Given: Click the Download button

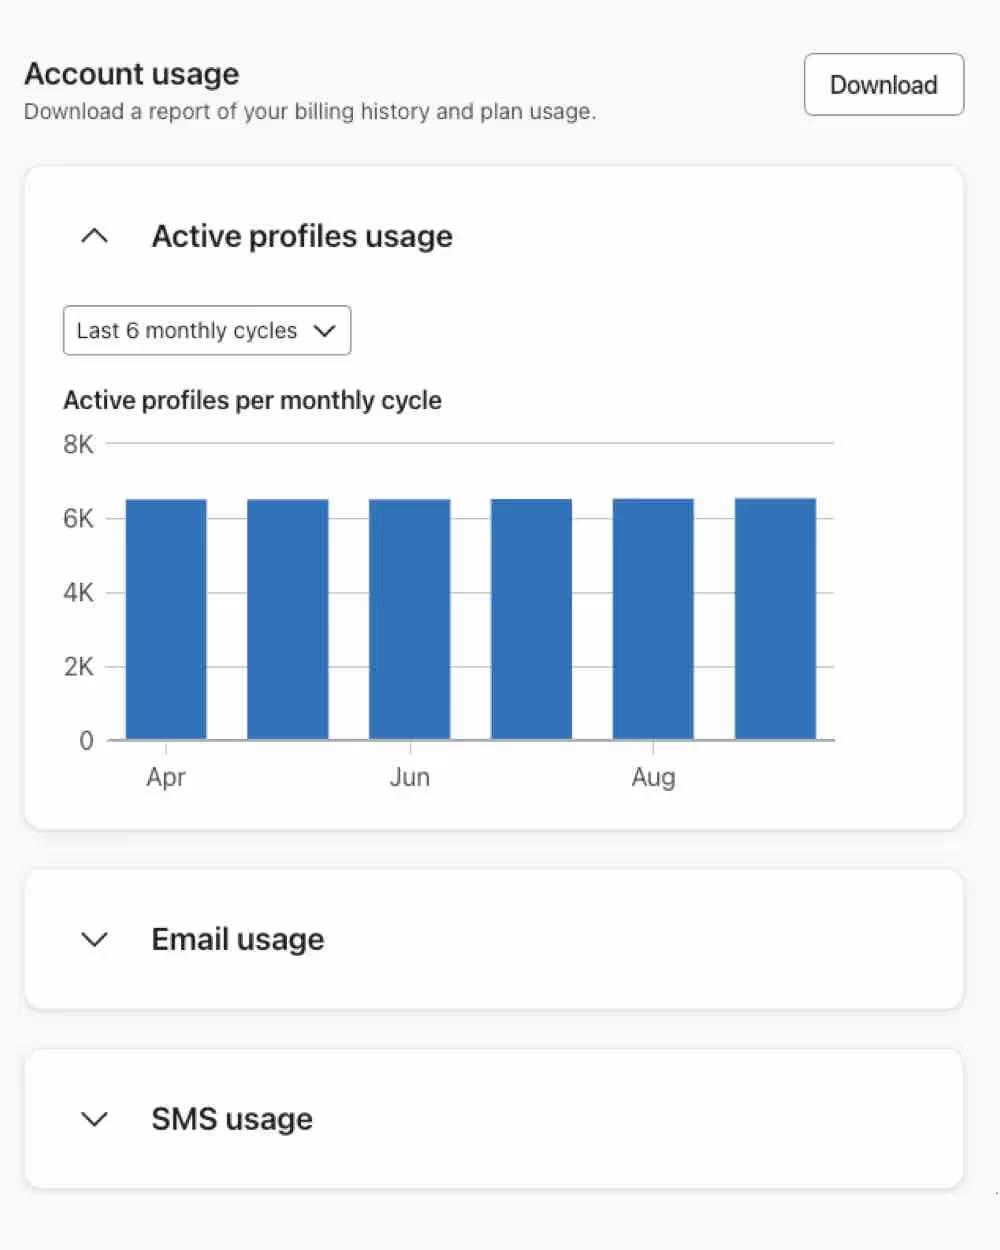Looking at the screenshot, I should point(883,85).
